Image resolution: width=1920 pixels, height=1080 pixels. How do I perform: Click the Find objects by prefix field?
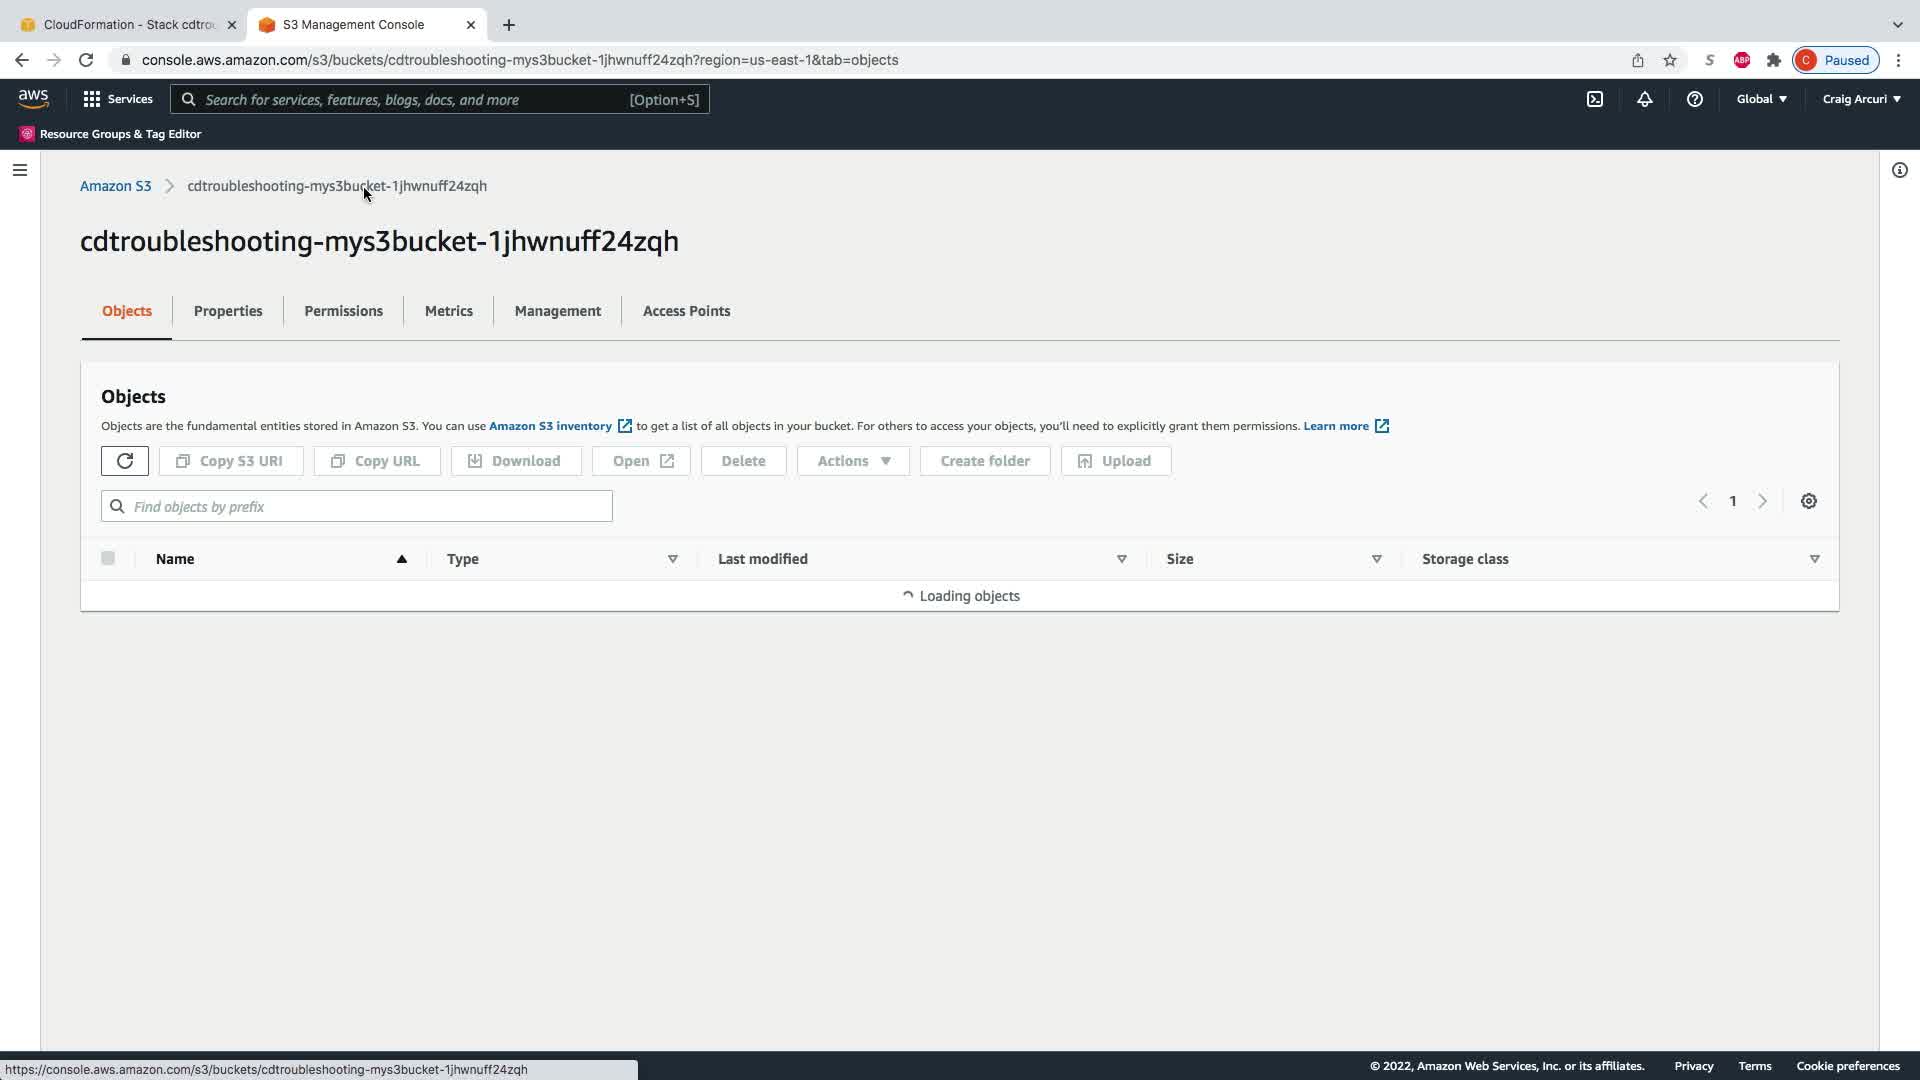coord(357,507)
